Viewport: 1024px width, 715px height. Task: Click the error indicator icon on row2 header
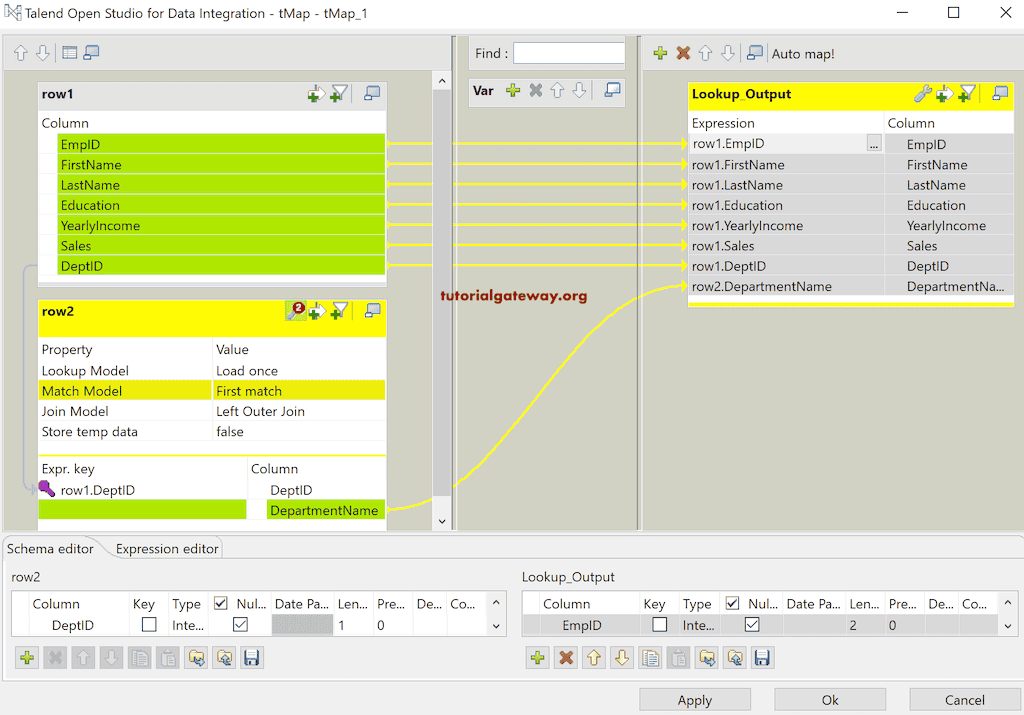tap(295, 311)
